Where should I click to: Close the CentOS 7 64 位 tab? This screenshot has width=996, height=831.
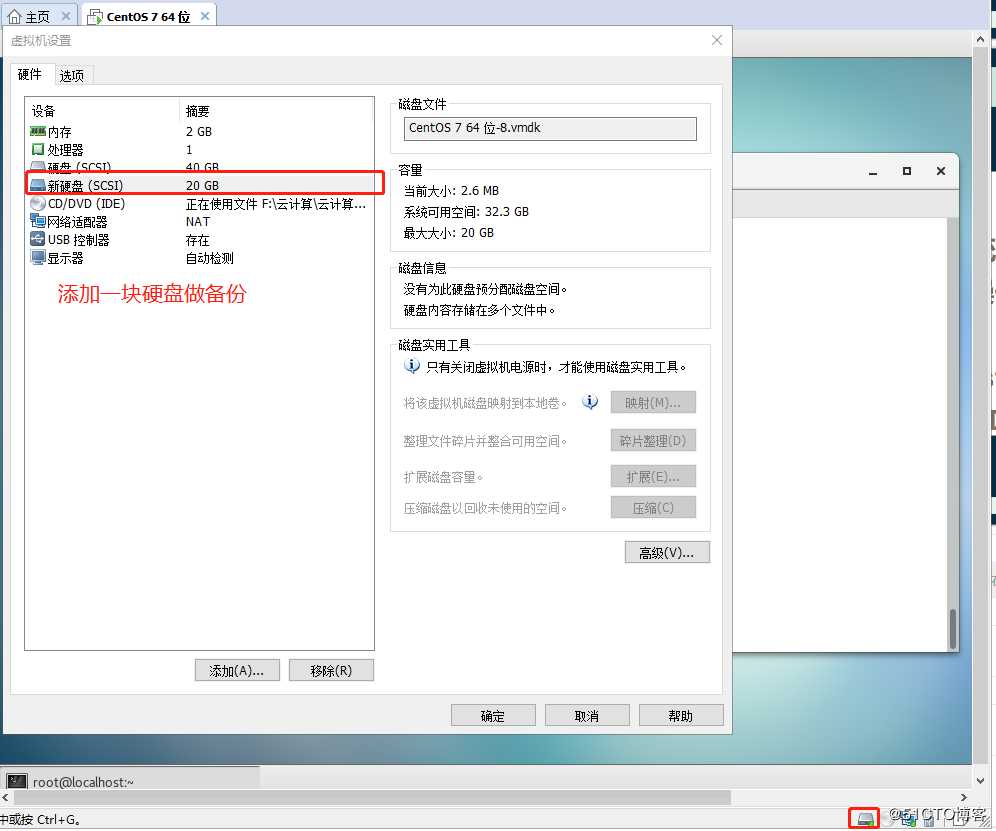click(x=205, y=17)
